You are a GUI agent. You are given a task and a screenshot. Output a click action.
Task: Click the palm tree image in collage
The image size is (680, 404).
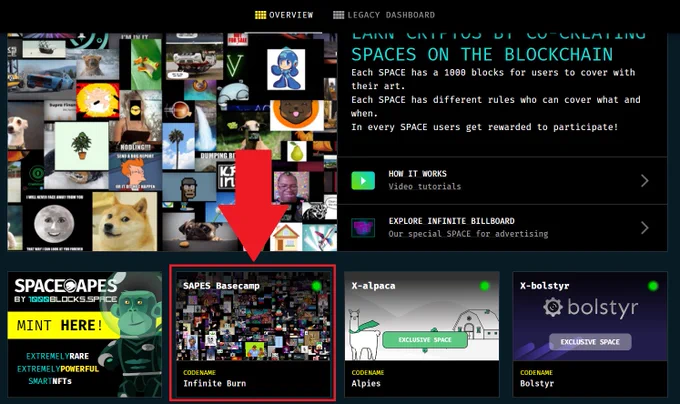point(178,146)
